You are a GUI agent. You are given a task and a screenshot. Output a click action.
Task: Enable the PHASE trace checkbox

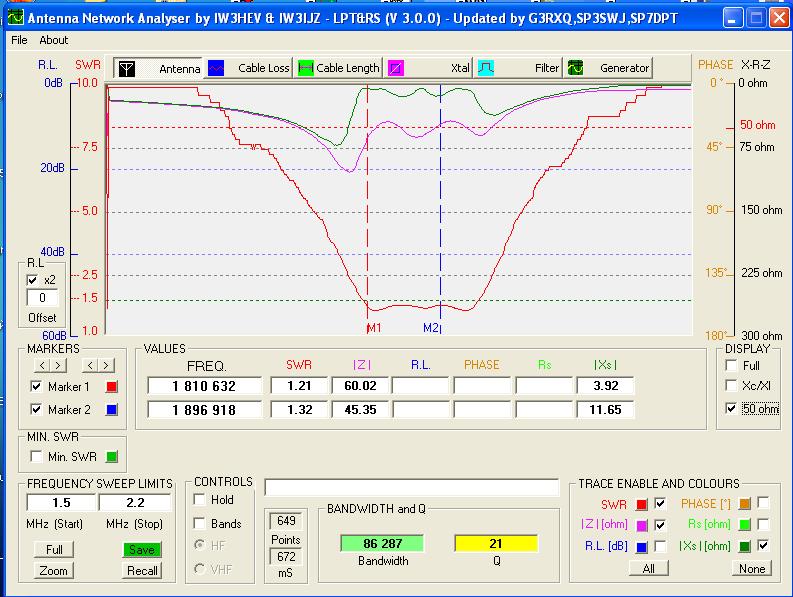coord(763,503)
